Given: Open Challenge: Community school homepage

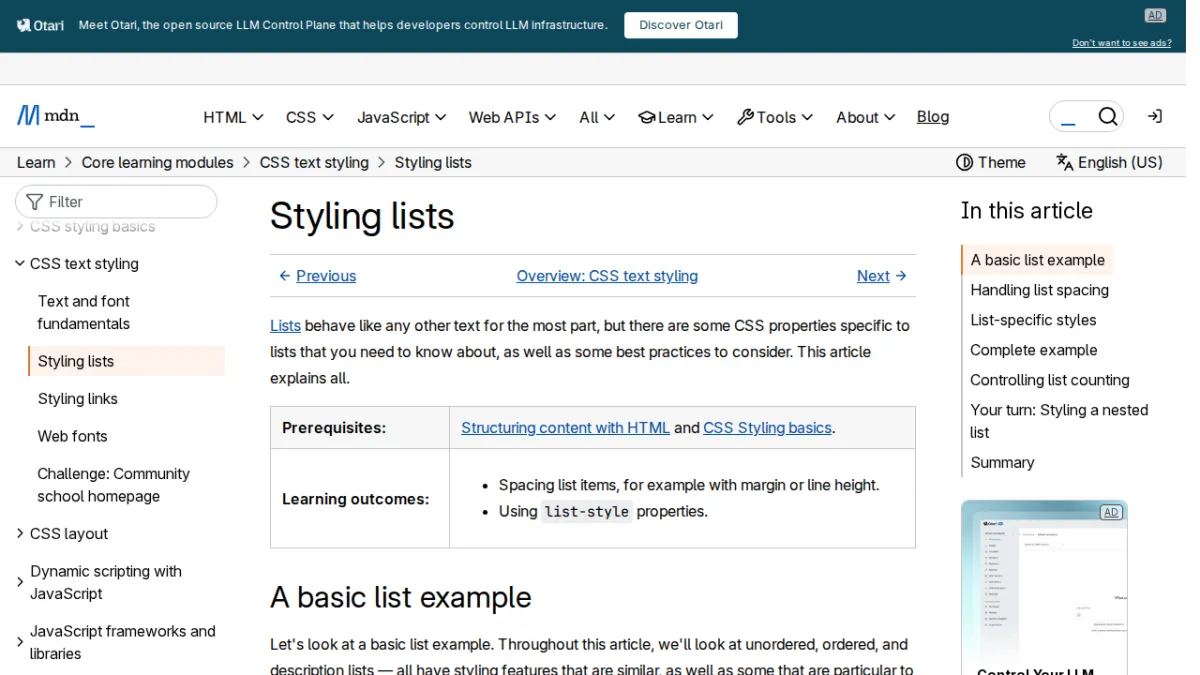Looking at the screenshot, I should 113,485.
